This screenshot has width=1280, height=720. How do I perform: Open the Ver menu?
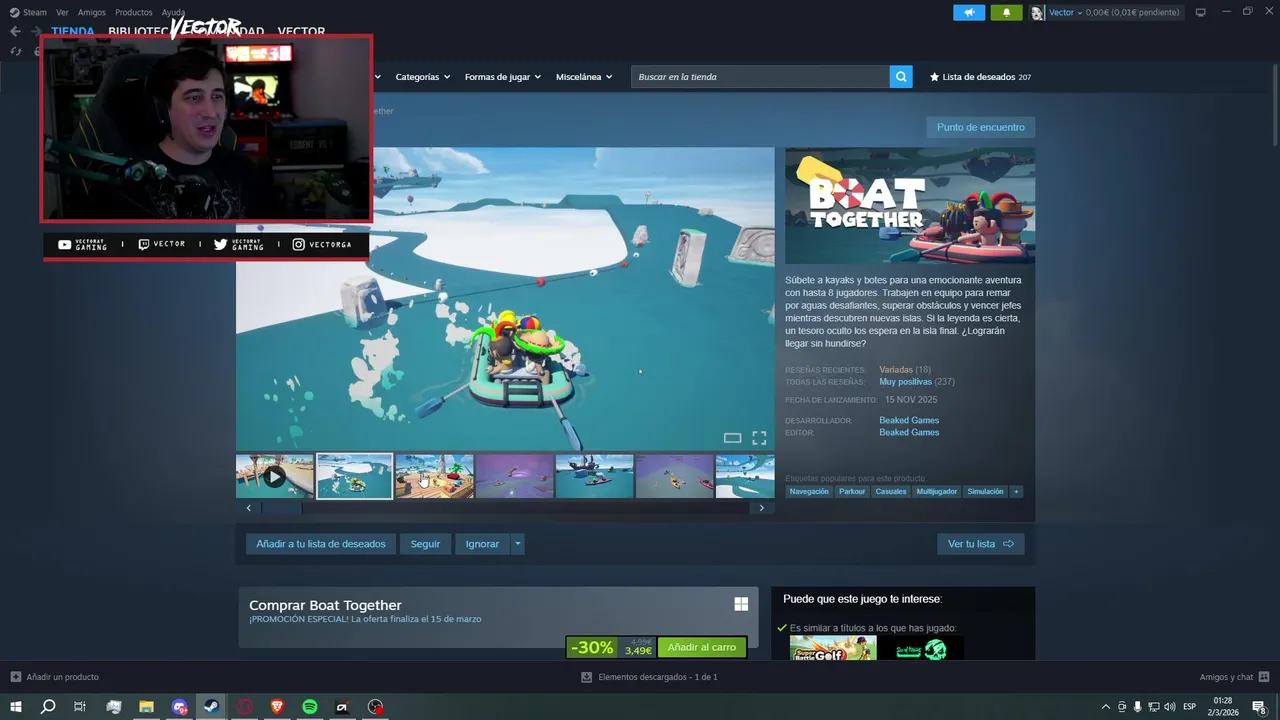[x=62, y=12]
